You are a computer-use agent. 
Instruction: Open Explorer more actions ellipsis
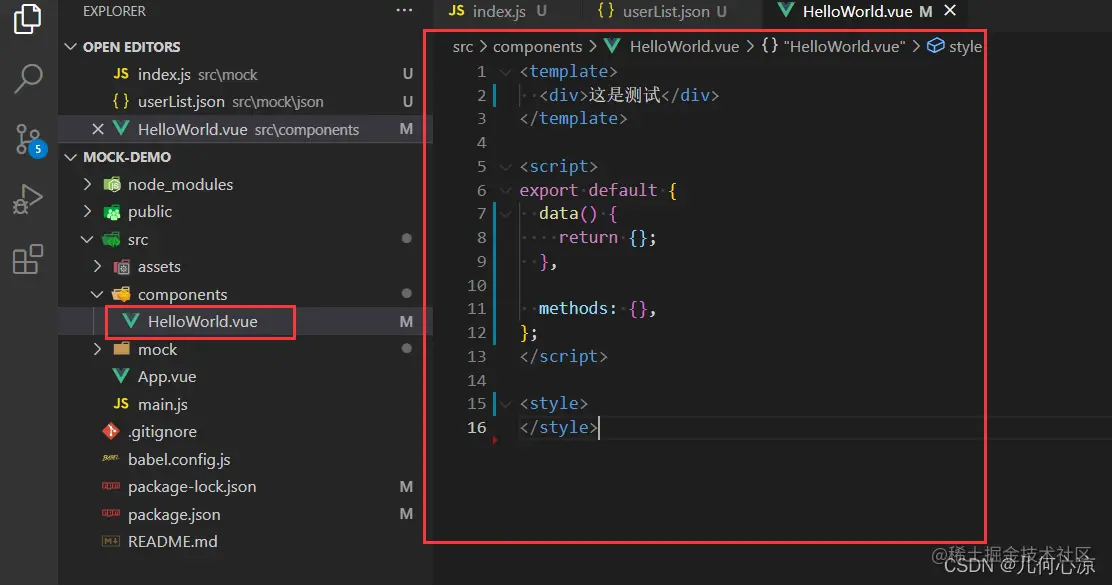(404, 11)
